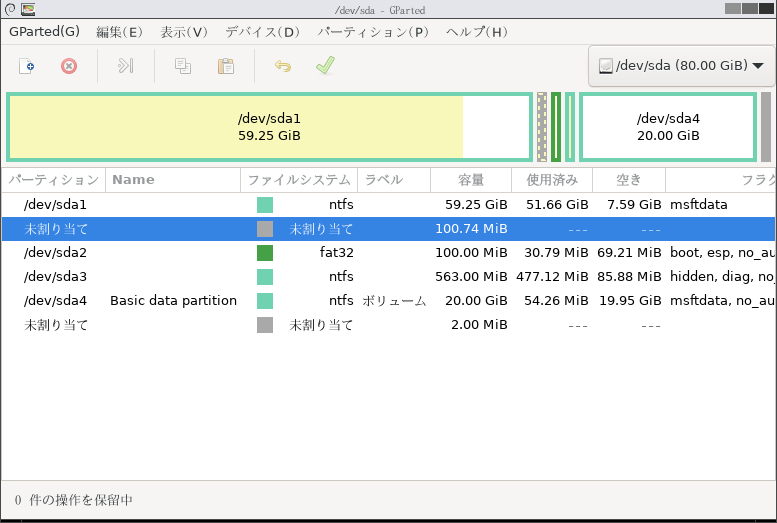Click the window menu icon in title bar
This screenshot has width=777, height=523.
[x=10, y=9]
